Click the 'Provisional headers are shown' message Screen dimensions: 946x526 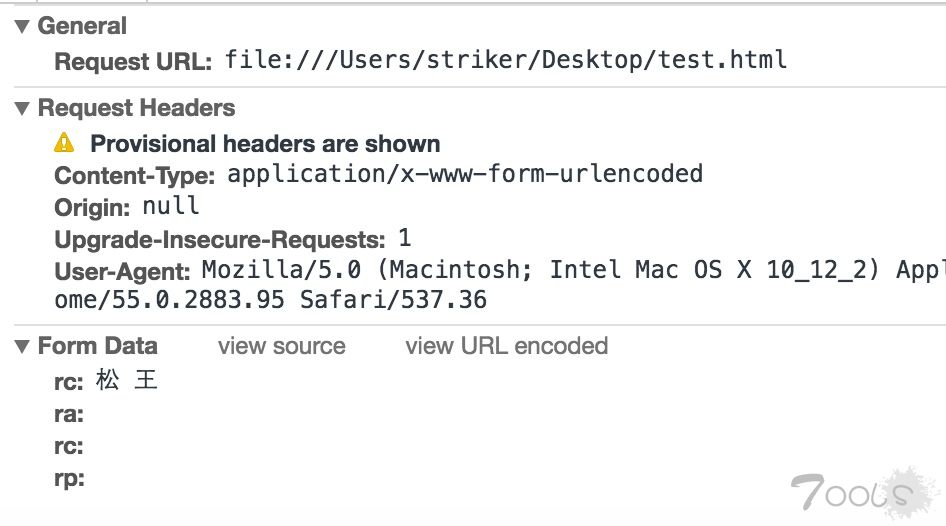[x=265, y=144]
